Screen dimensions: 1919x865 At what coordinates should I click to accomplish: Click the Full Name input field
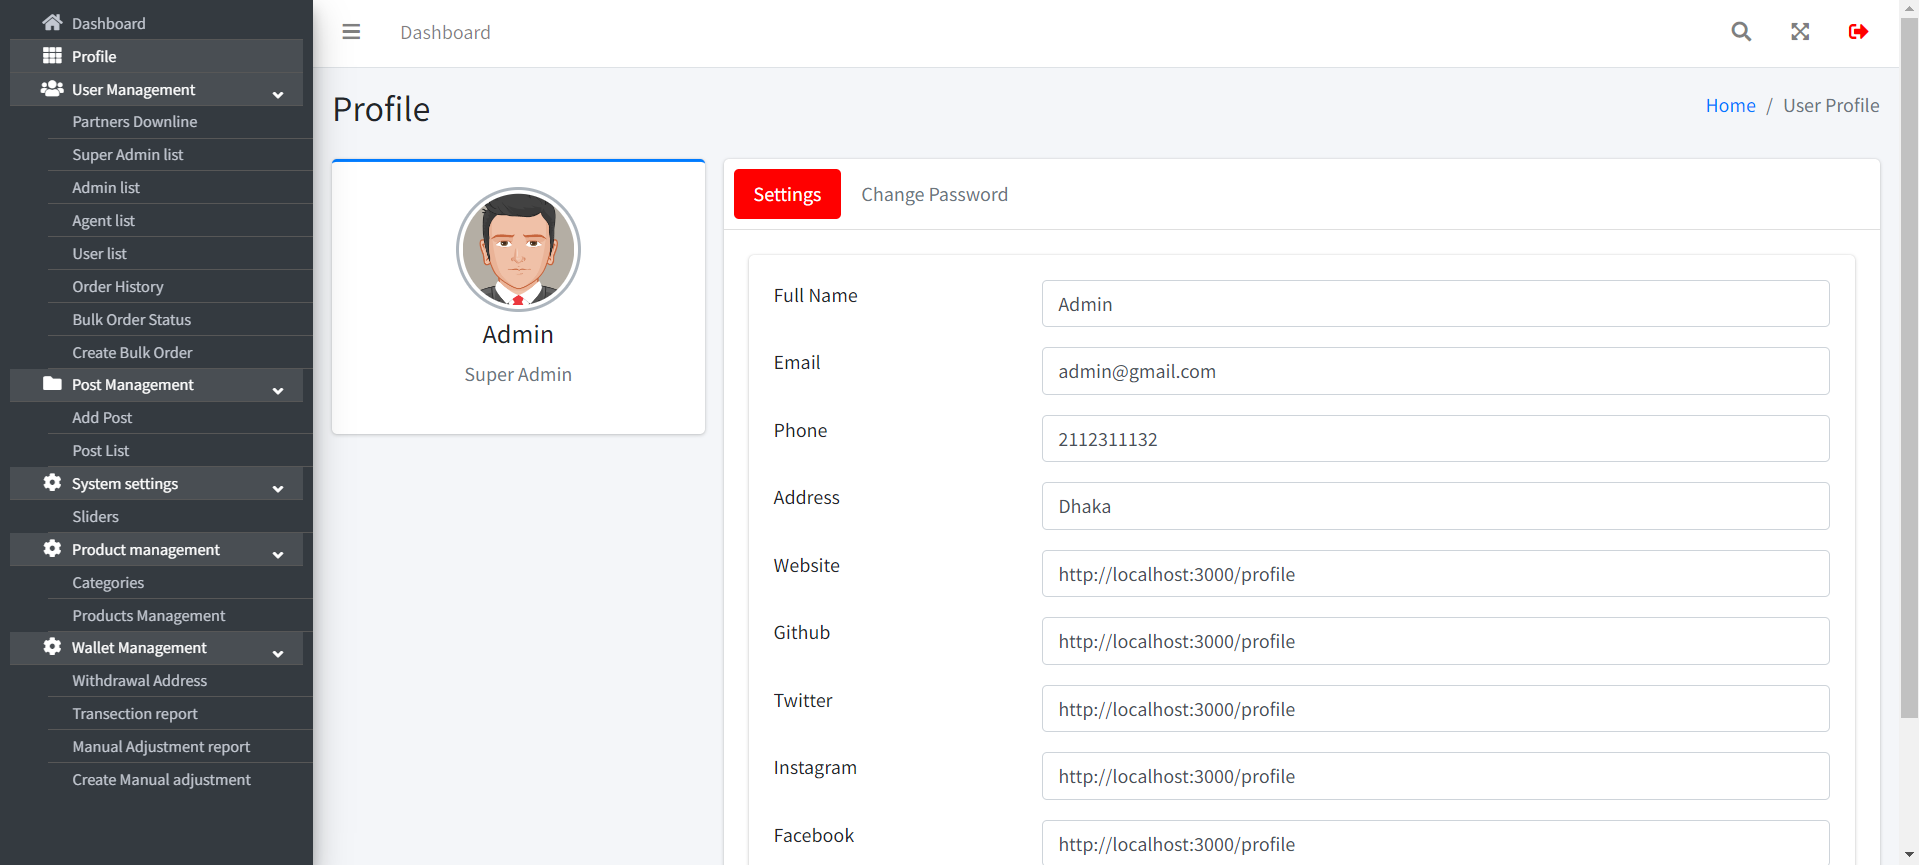1435,304
